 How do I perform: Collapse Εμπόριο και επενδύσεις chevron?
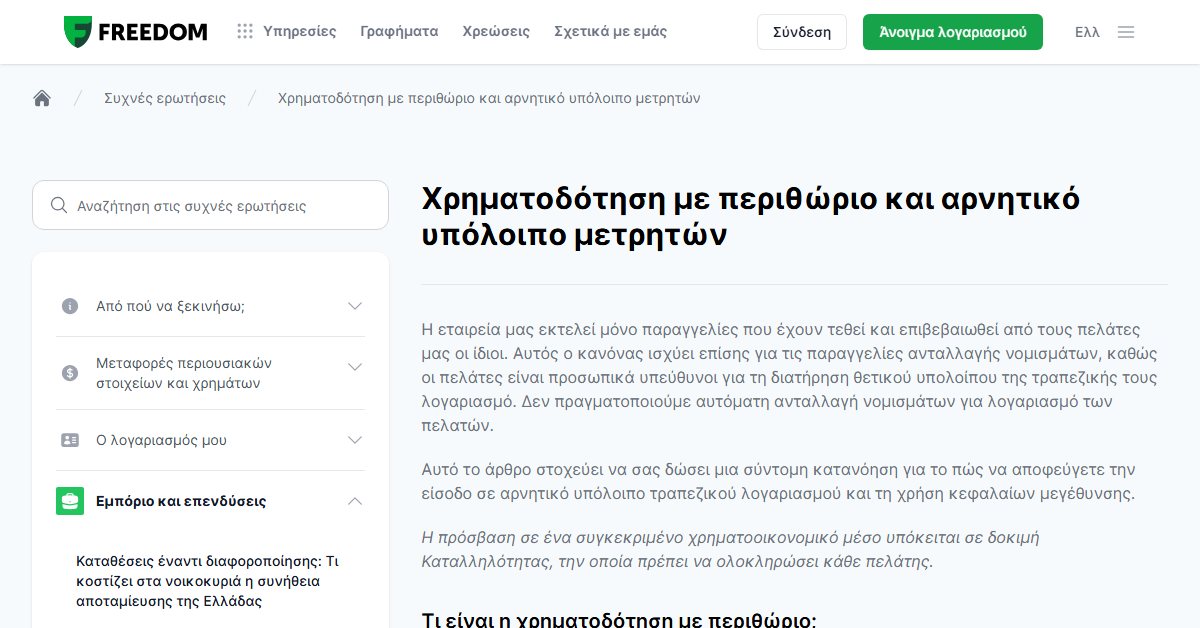(x=355, y=501)
